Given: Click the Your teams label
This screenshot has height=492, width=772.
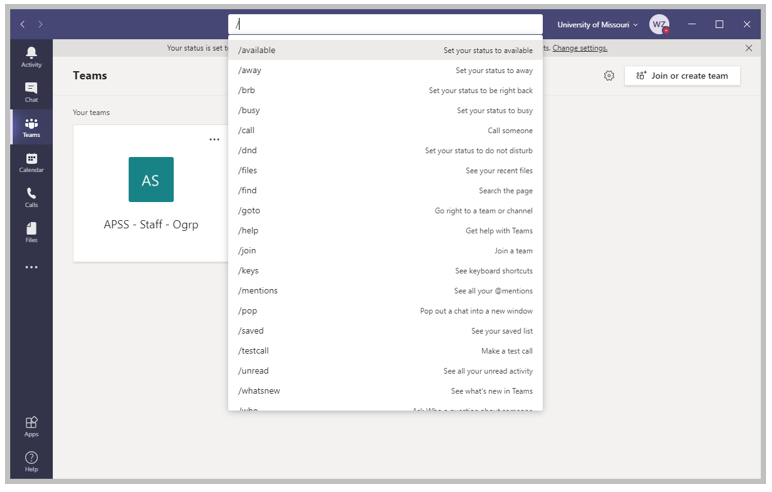Looking at the screenshot, I should [91, 112].
